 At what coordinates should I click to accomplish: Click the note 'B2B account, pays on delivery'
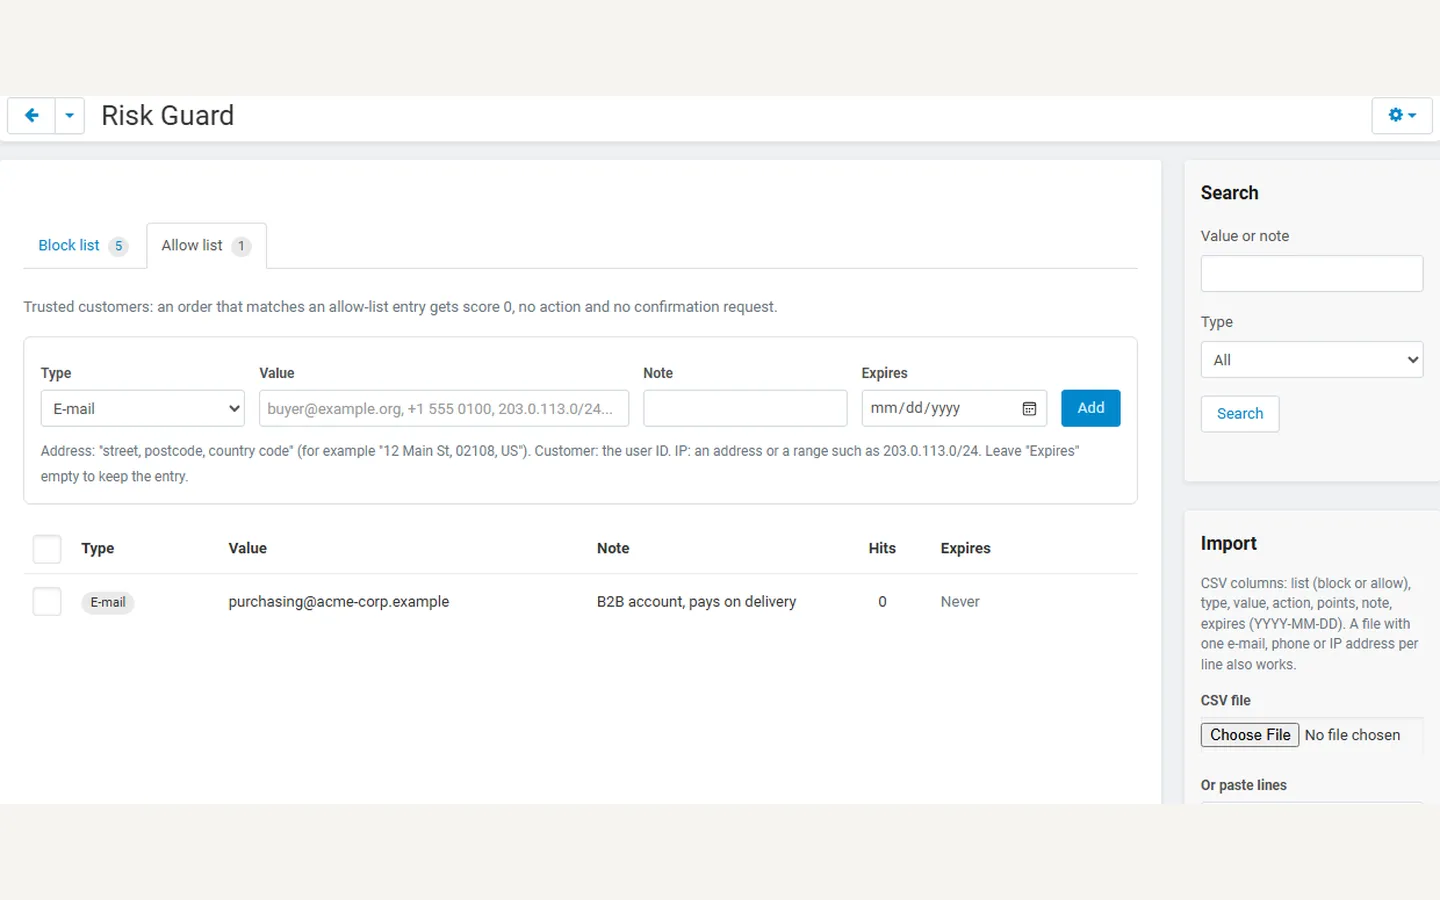696,602
